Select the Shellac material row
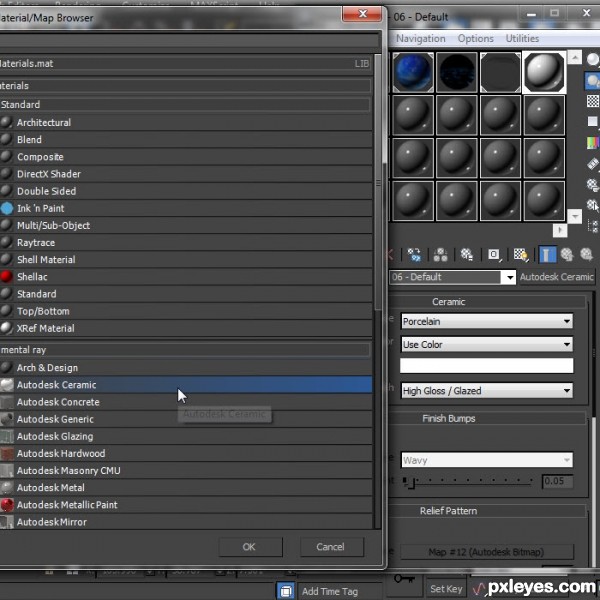 click(186, 277)
